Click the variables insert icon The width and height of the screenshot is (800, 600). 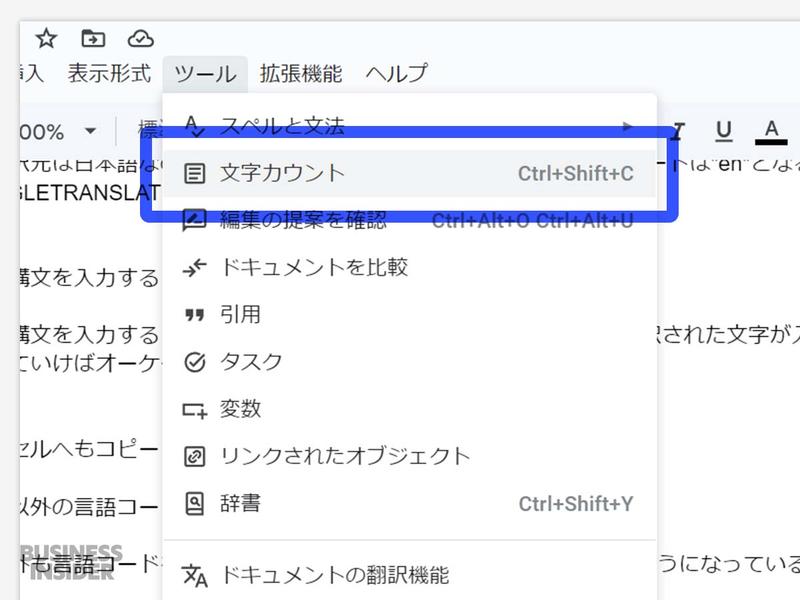[195, 410]
